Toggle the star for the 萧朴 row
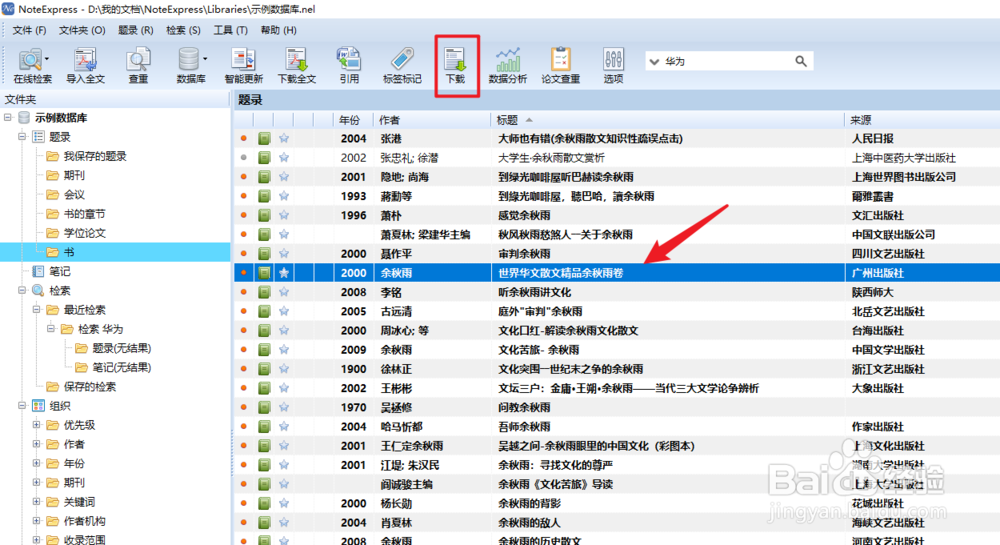This screenshot has height=545, width=1000. tap(284, 215)
